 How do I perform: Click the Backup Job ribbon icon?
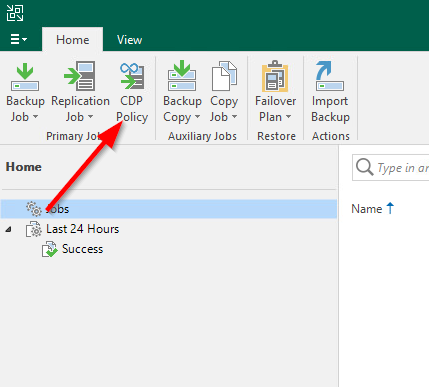25,77
